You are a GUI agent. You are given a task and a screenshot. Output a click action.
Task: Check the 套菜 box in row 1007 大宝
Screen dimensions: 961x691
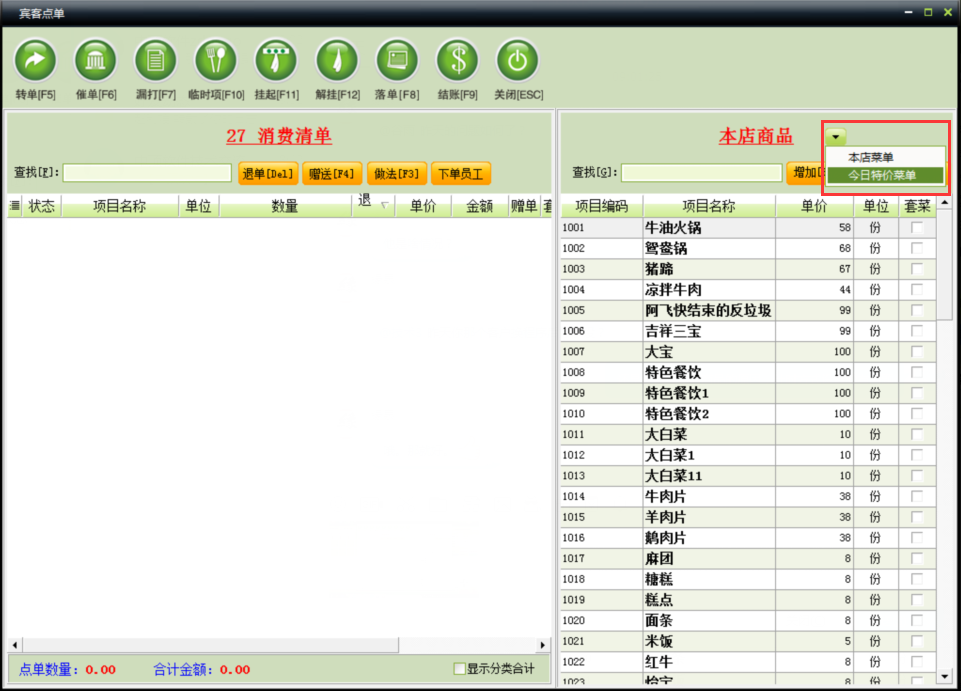pos(917,351)
